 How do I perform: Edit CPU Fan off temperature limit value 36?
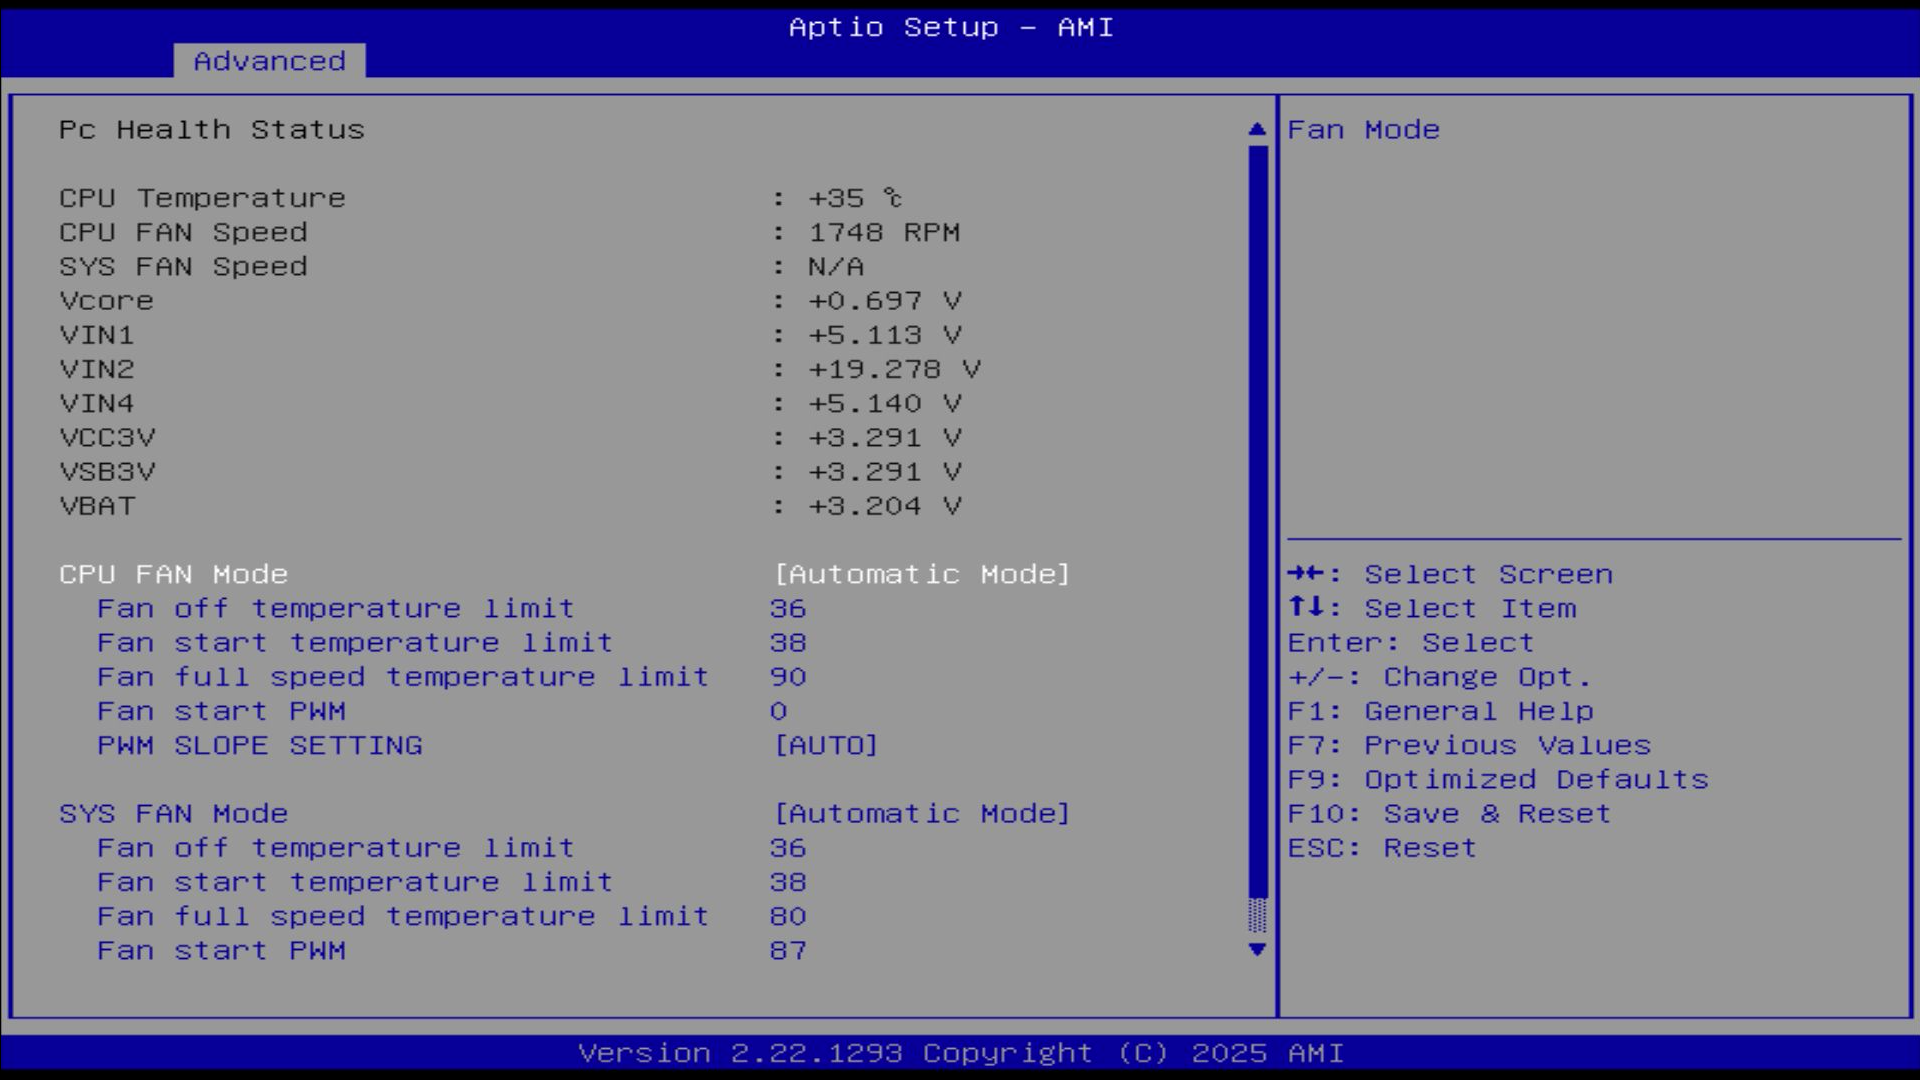click(788, 608)
